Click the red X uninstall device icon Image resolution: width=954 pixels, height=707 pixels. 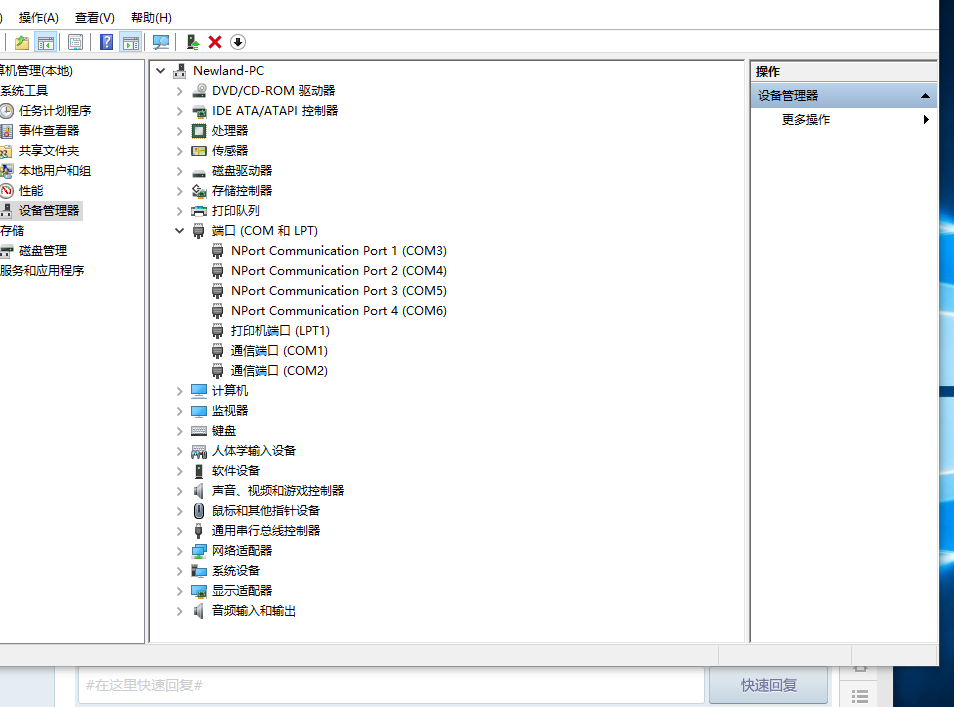click(215, 42)
